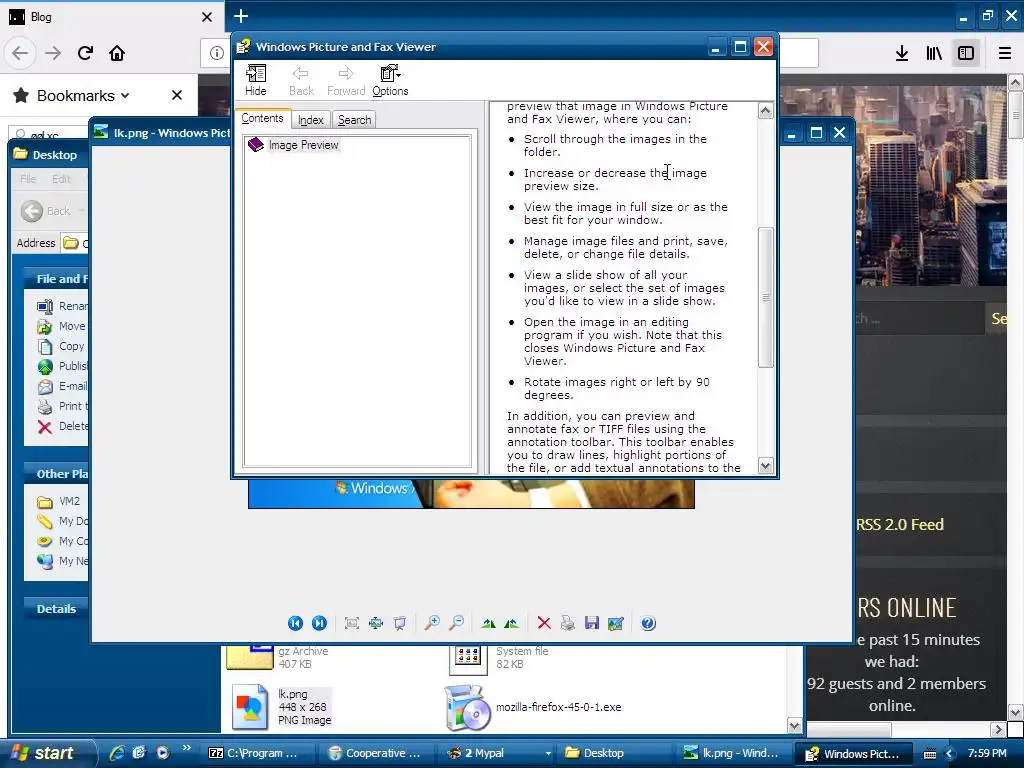Click the Print icon in viewer toolbar
The image size is (1024, 768).
click(x=568, y=623)
